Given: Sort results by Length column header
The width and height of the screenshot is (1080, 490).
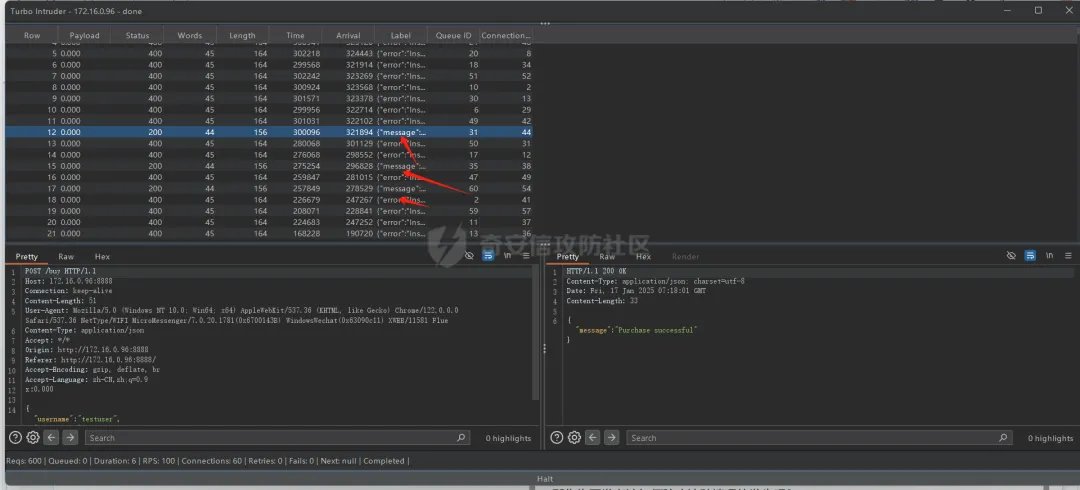Looking at the screenshot, I should (242, 35).
